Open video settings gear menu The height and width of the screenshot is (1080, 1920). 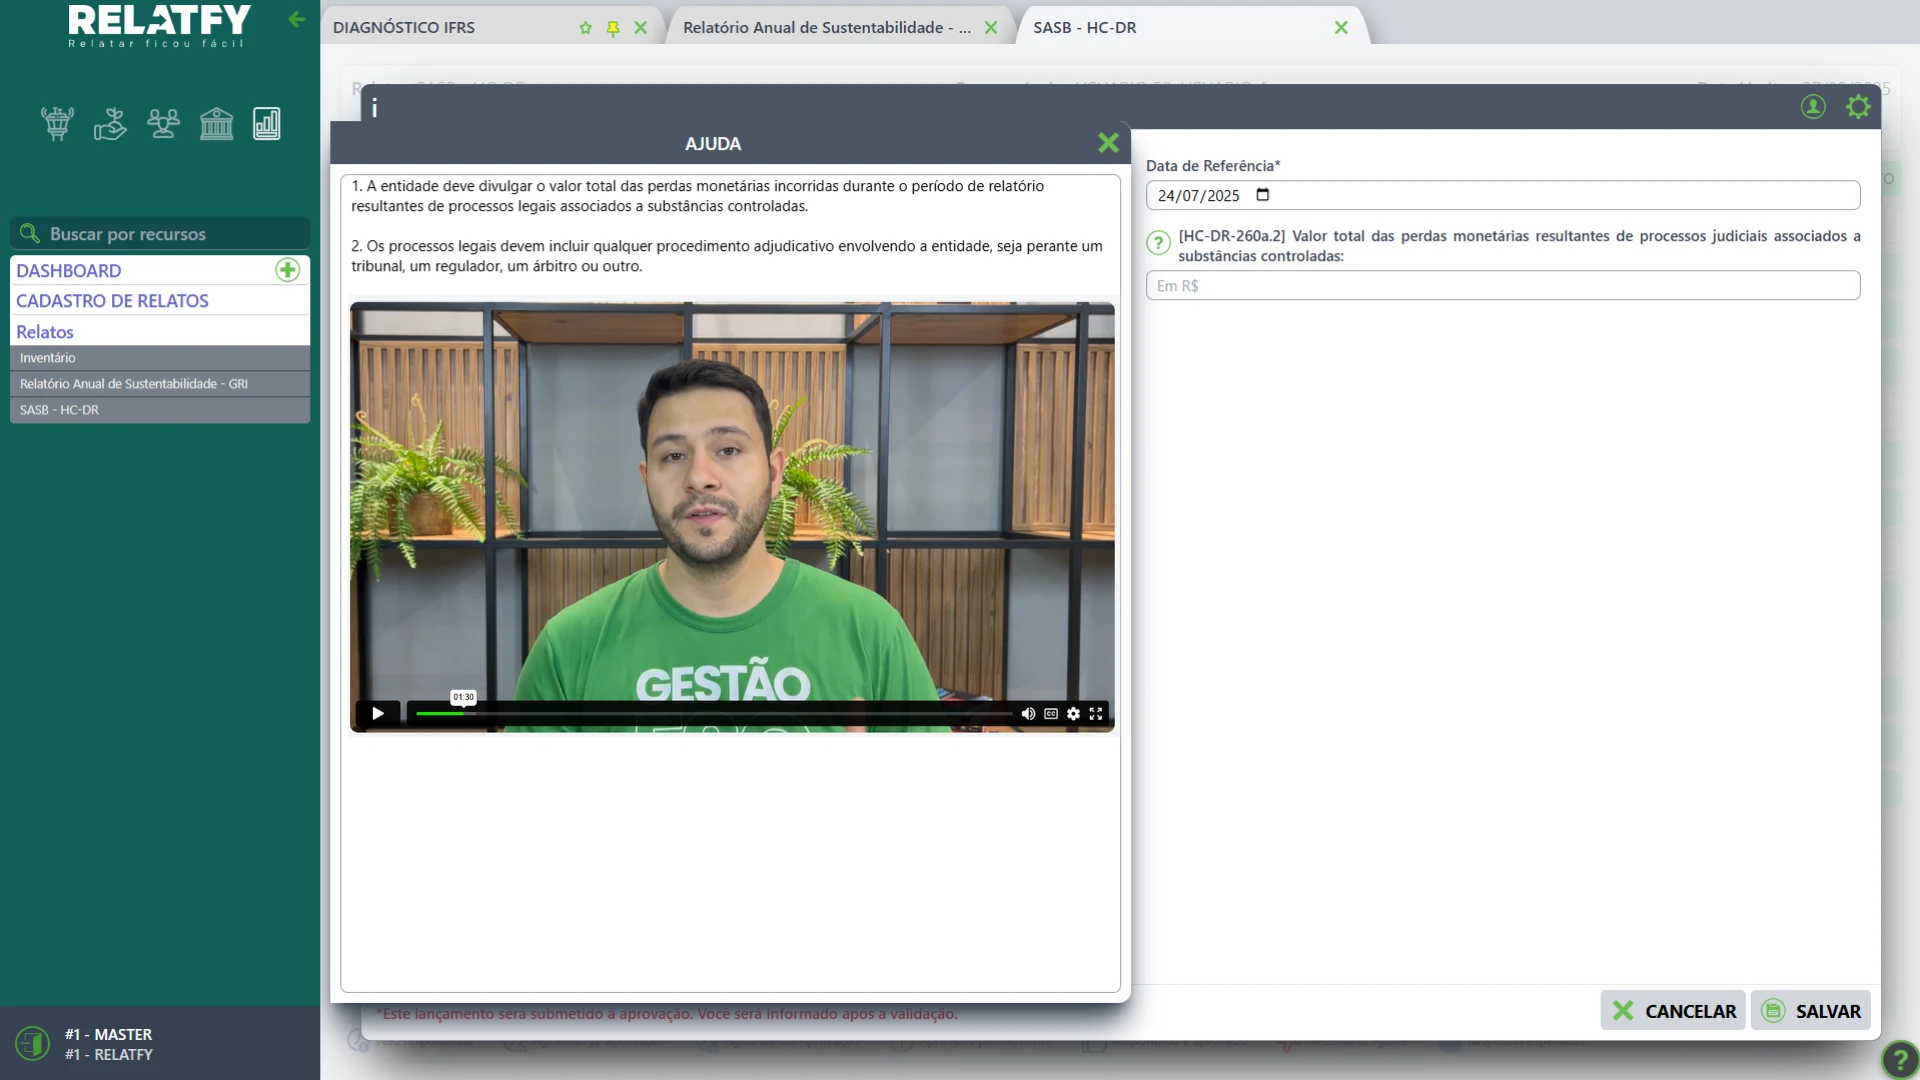[x=1073, y=714]
